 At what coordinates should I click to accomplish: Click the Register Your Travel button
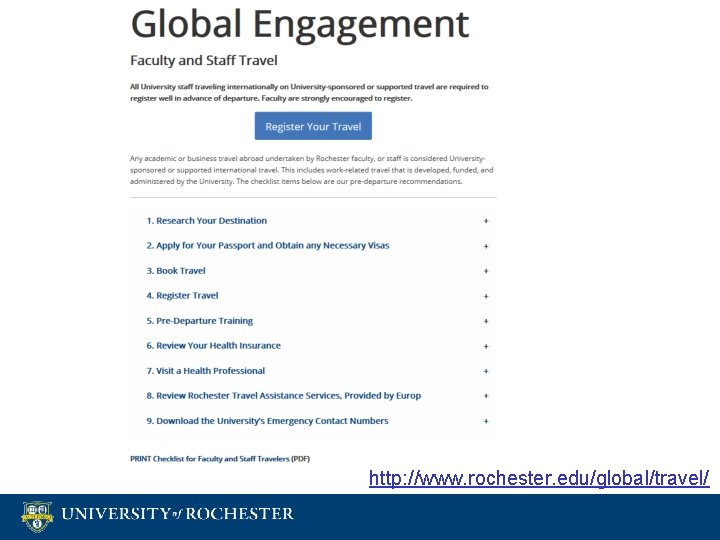coord(313,126)
